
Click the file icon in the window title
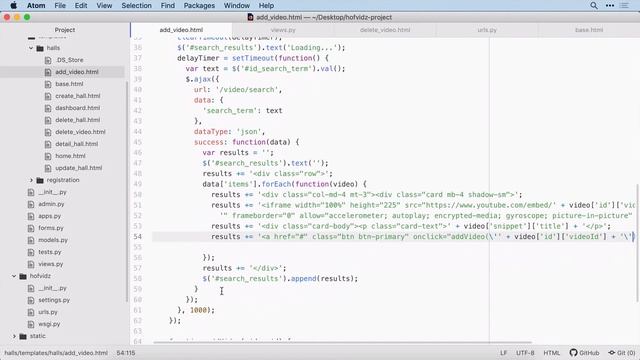point(251,17)
